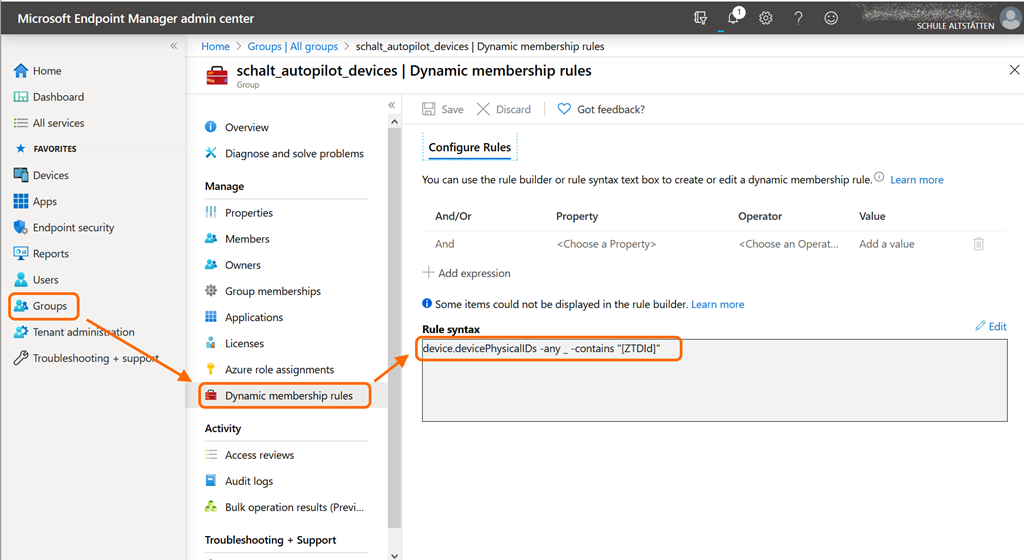Go to Home in the breadcrumb
Viewport: 1024px width, 560px height.
point(215,46)
